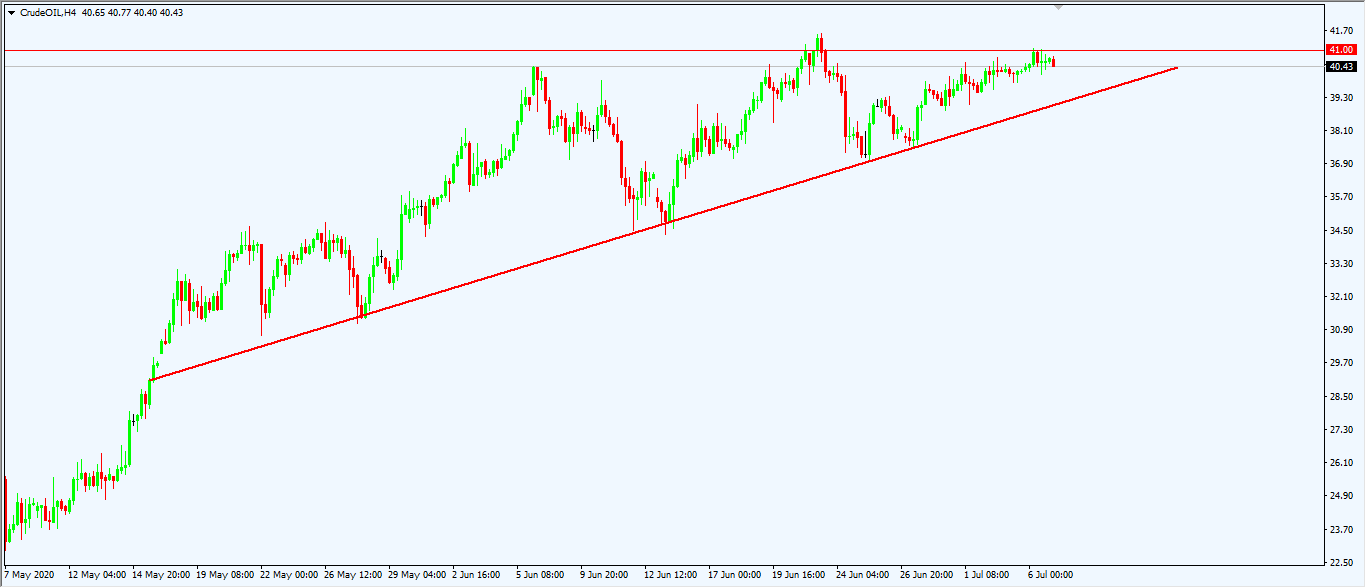Screen dimensions: 1366x588
Task: Click the 34.50 price axis label
Action: 1340,230
